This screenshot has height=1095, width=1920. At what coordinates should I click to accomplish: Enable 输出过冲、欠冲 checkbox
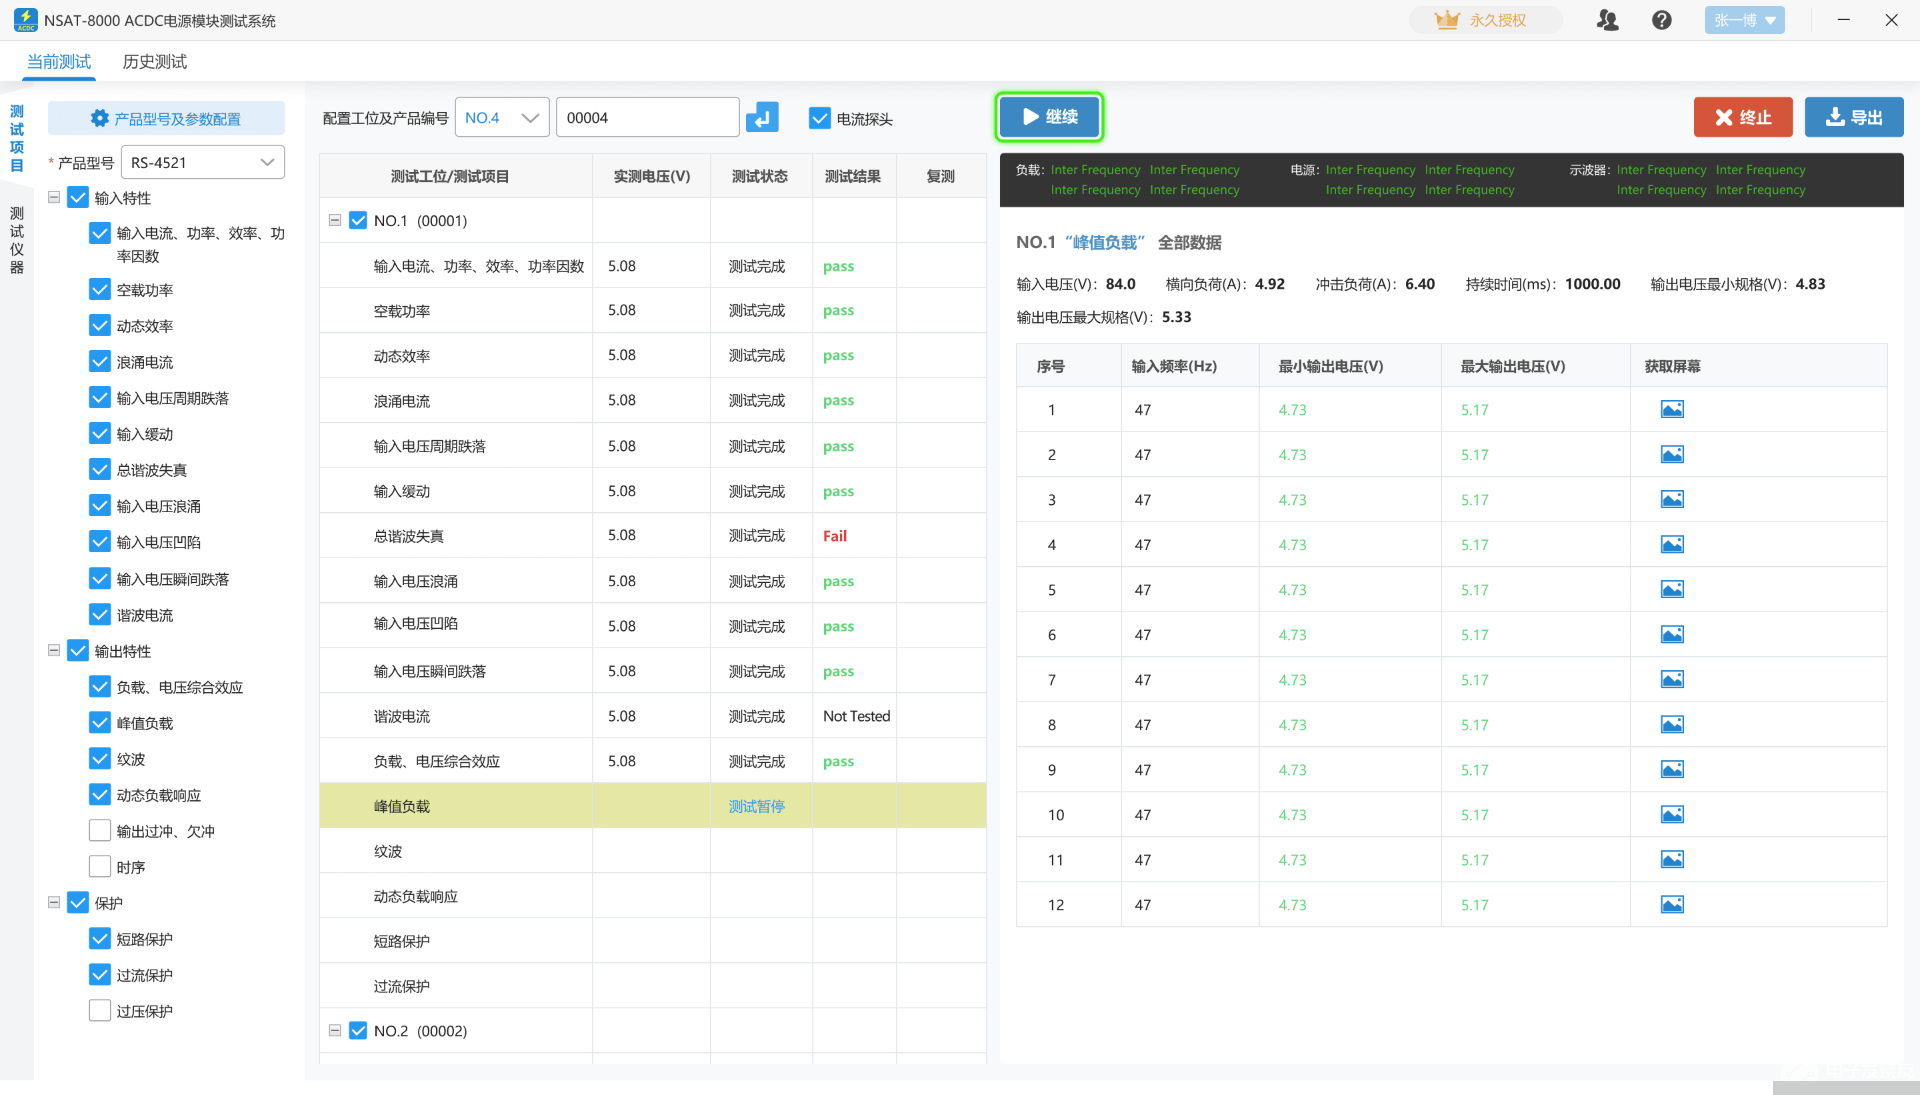pyautogui.click(x=100, y=831)
